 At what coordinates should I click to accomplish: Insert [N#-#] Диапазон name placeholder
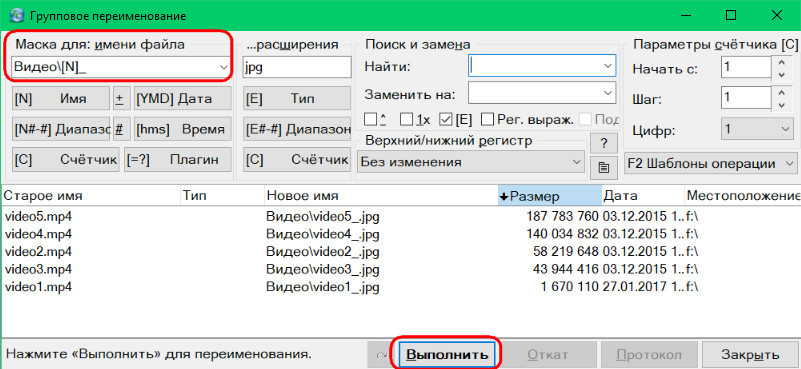pos(60,129)
